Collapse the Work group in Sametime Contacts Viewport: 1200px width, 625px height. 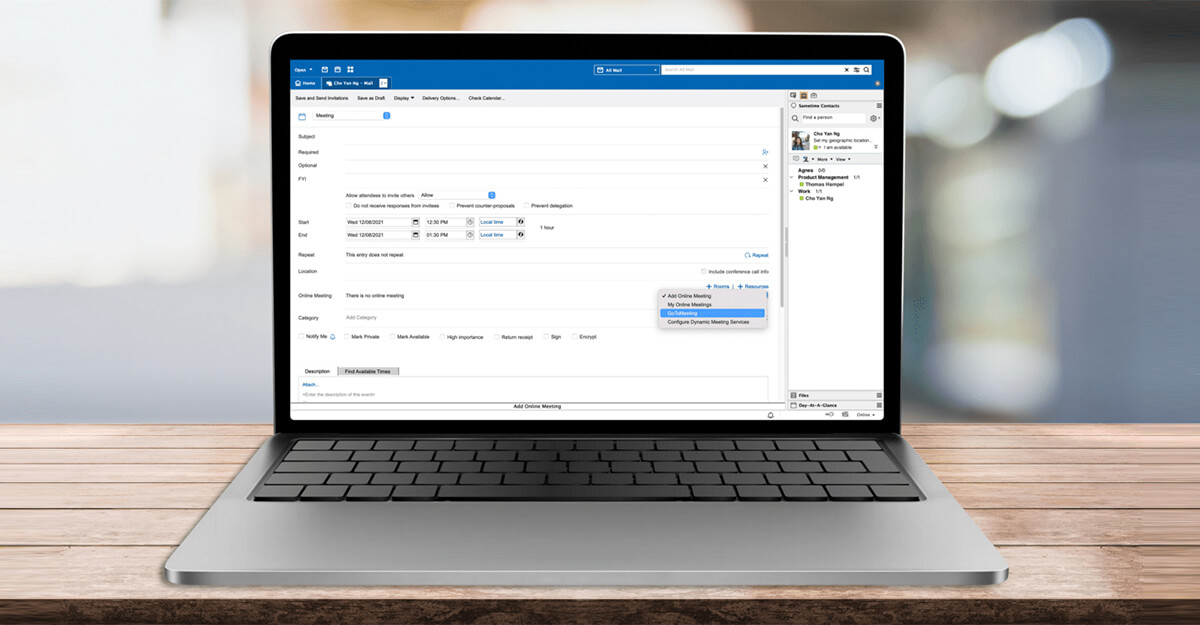(x=791, y=190)
